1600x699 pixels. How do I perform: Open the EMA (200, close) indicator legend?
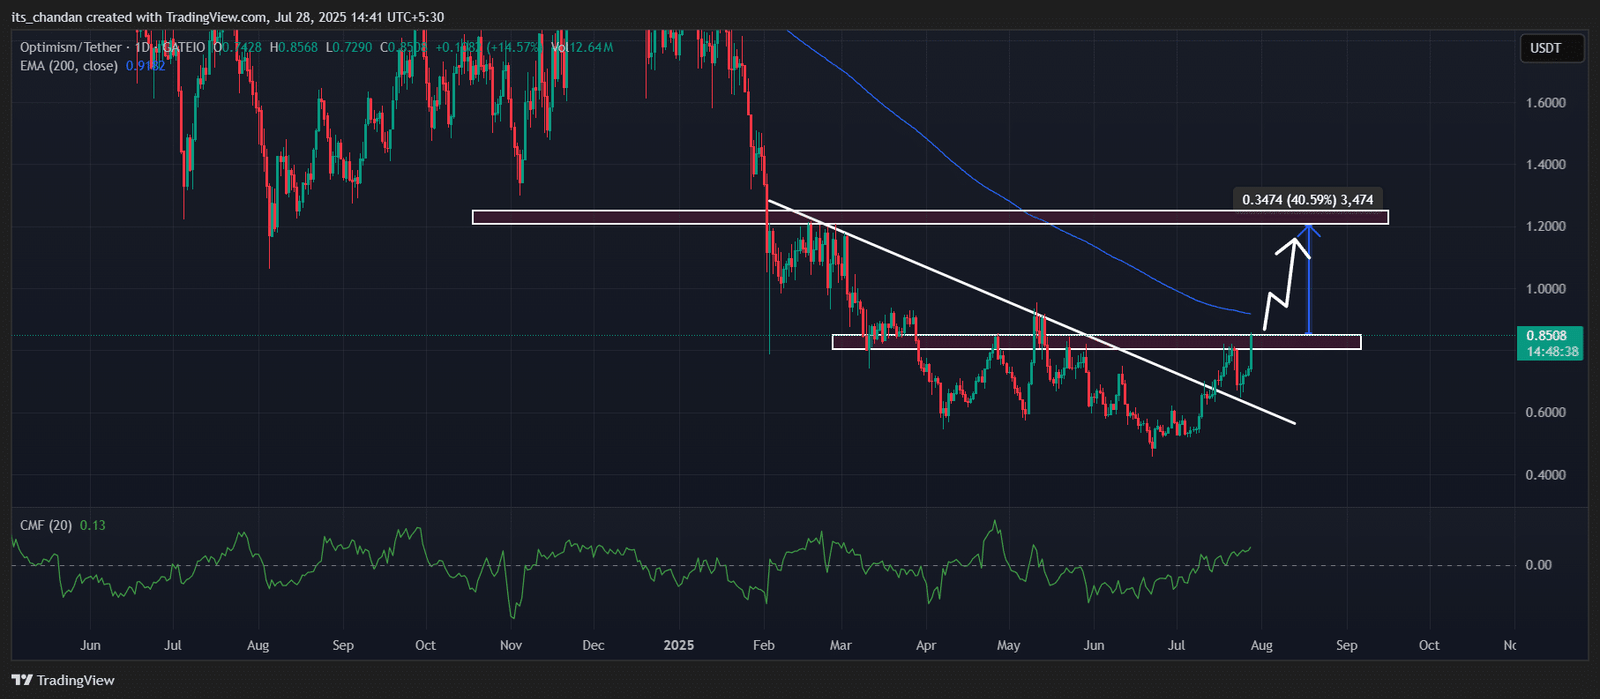tap(68, 66)
